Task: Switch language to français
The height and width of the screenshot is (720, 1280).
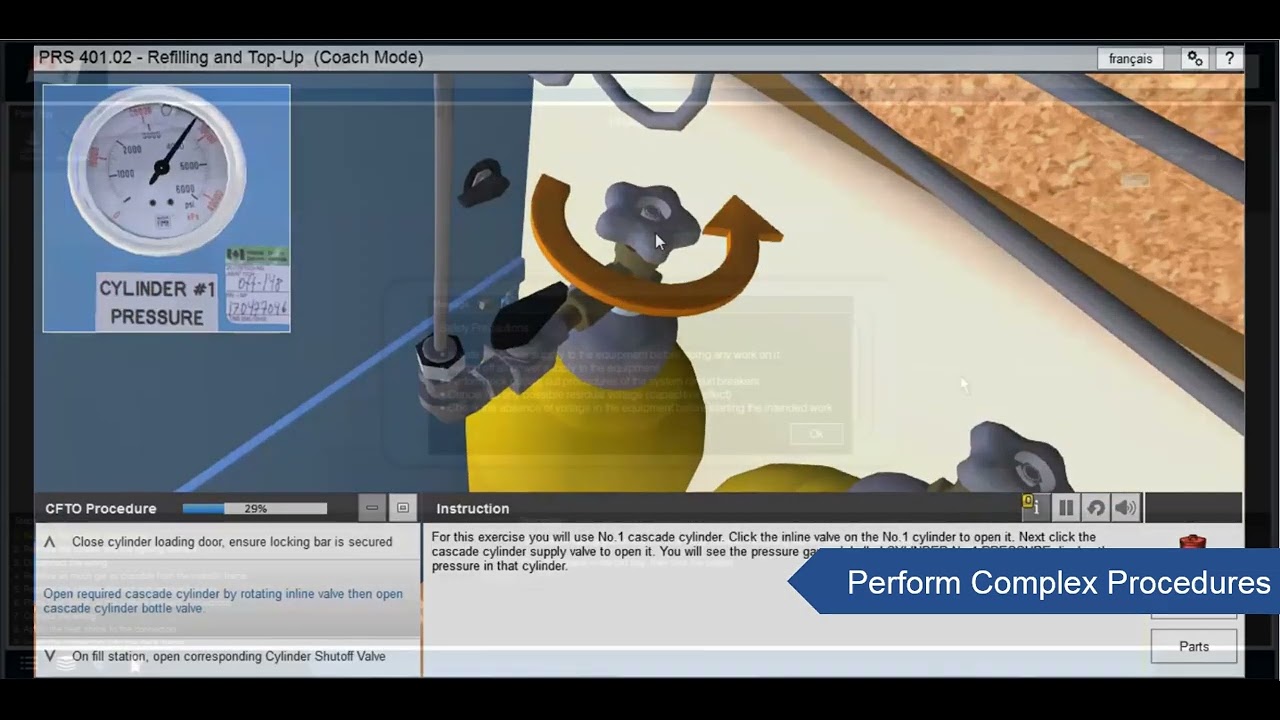Action: pyautogui.click(x=1130, y=59)
